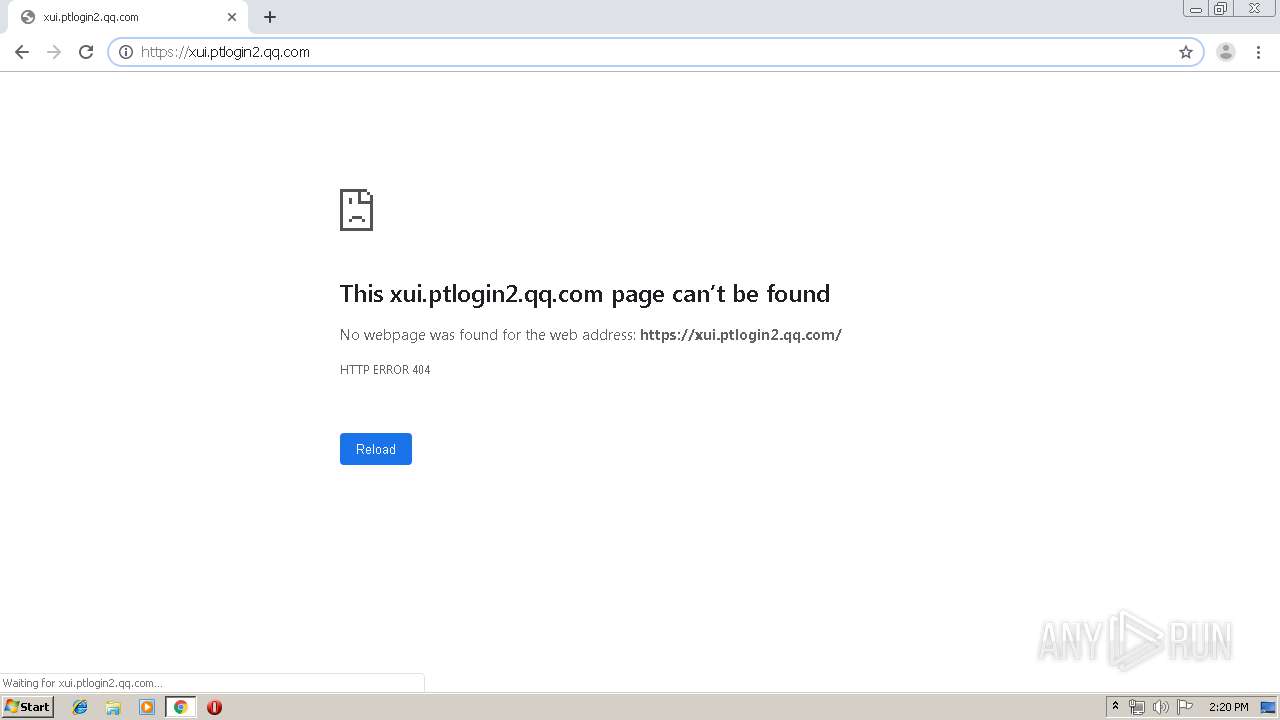Click the HTTP ERROR 404 text
This screenshot has height=720, width=1280.
pos(385,370)
